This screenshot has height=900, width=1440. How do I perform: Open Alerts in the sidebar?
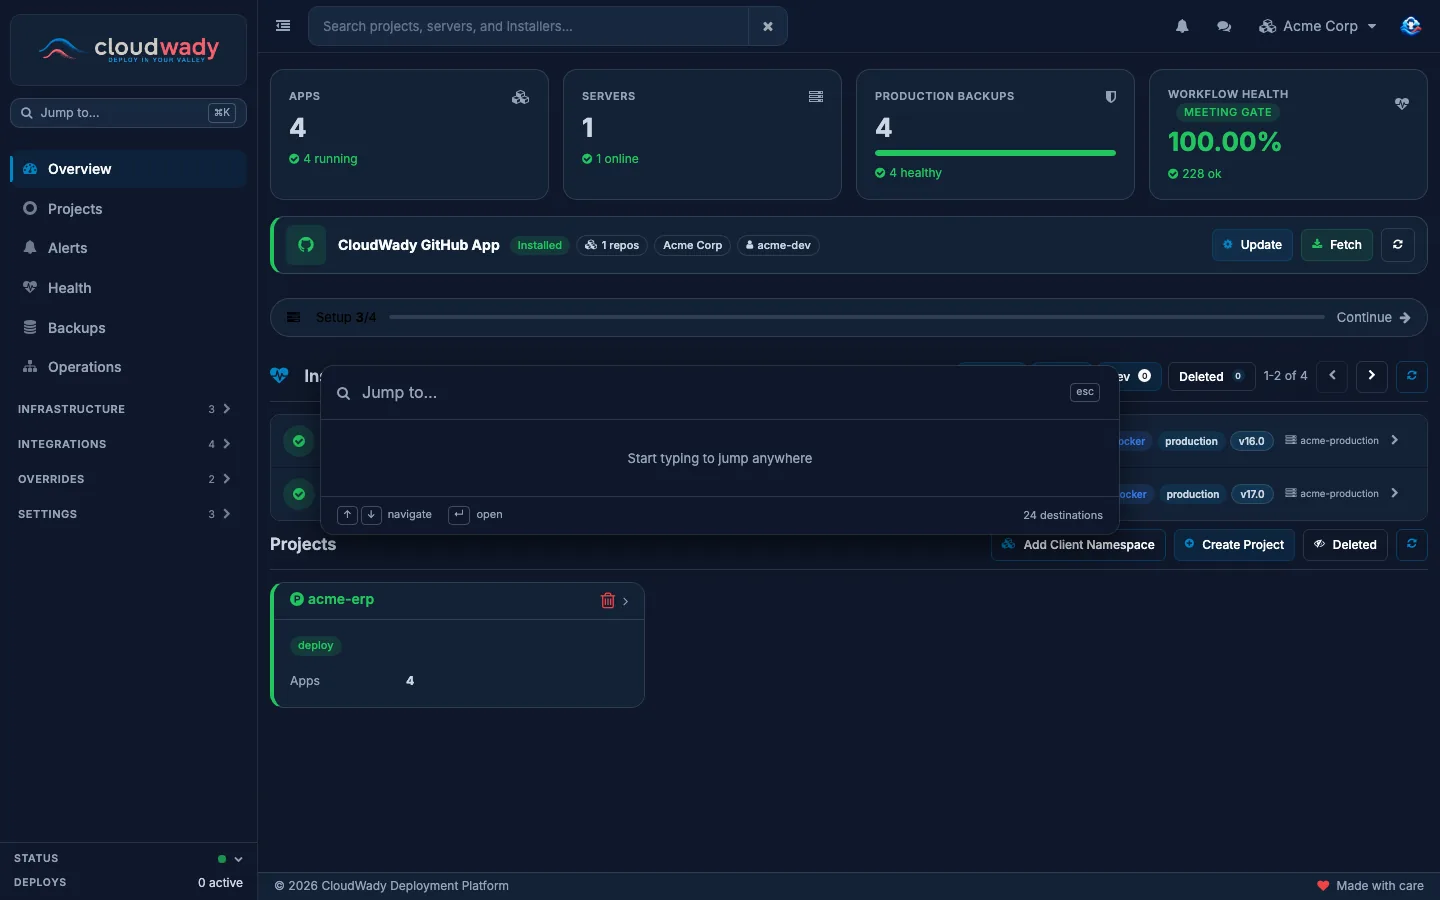pos(128,248)
